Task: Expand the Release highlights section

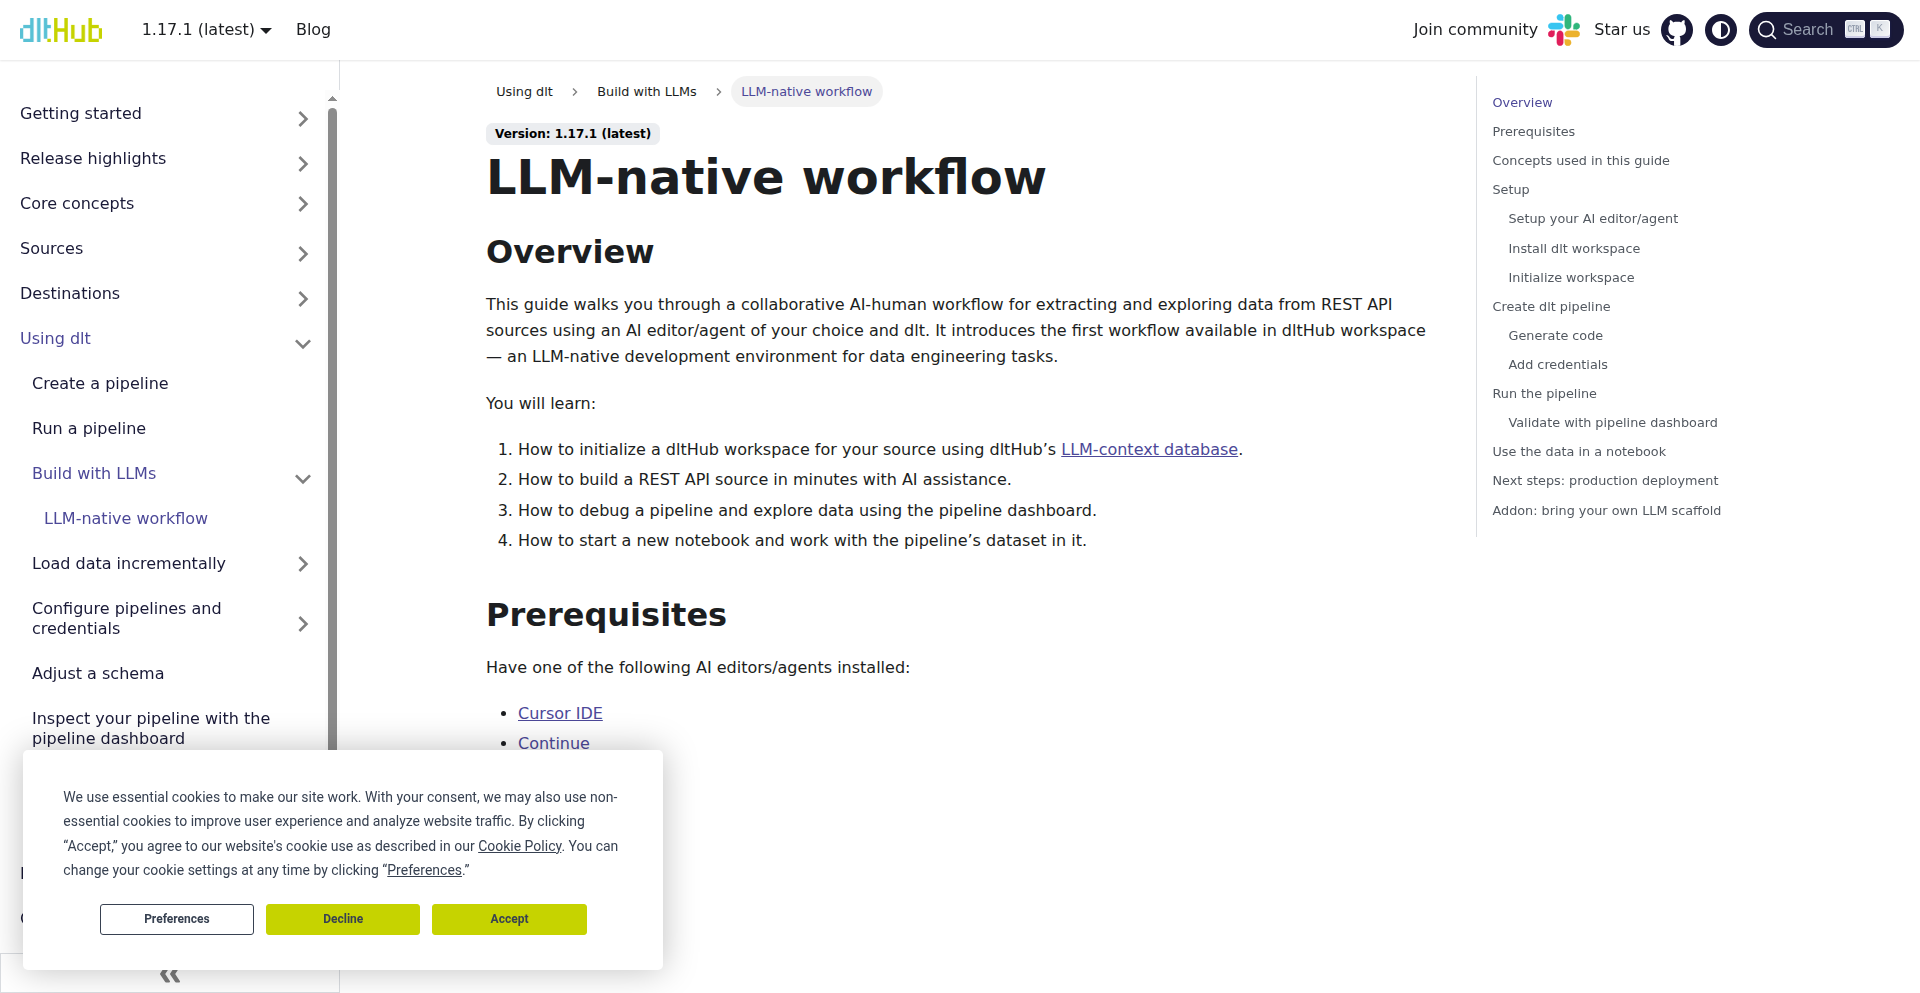Action: (303, 164)
